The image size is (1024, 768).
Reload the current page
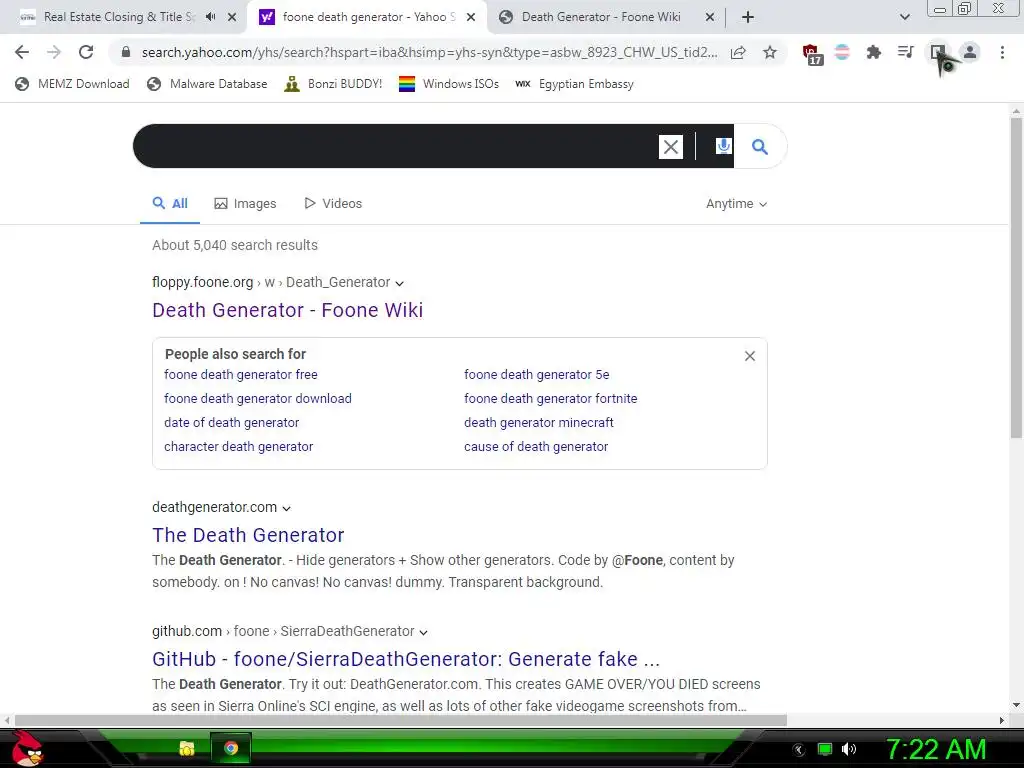click(86, 52)
